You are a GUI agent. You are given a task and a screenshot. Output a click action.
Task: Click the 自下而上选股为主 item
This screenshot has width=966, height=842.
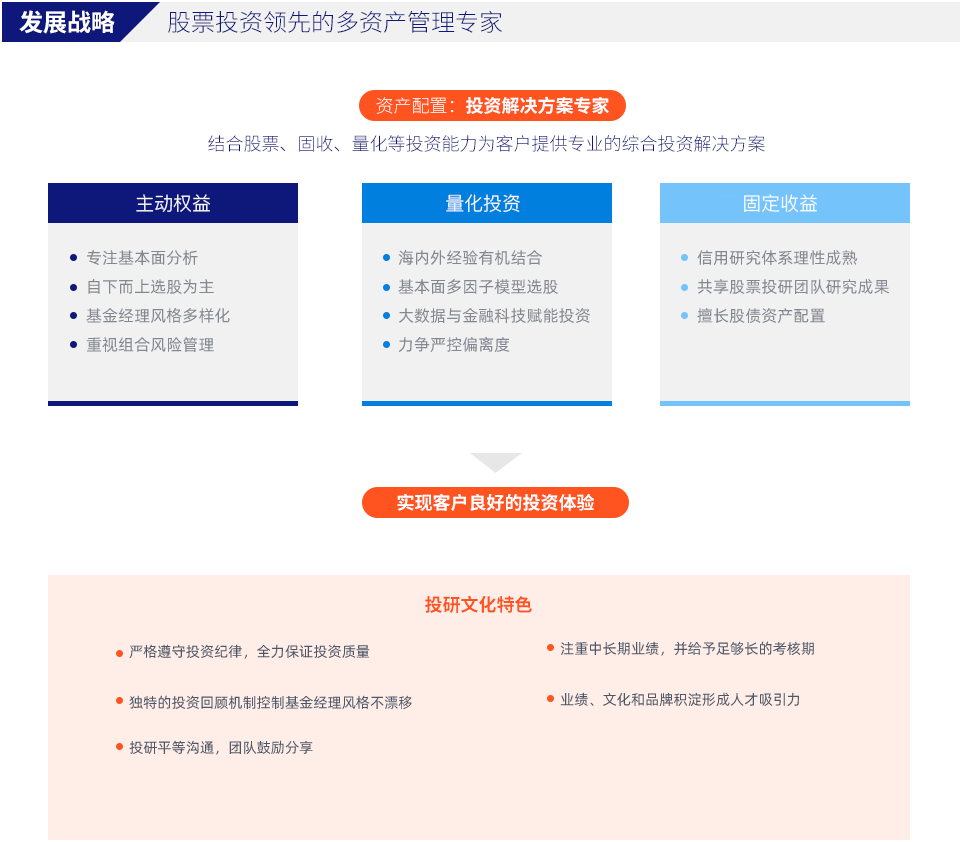150,287
